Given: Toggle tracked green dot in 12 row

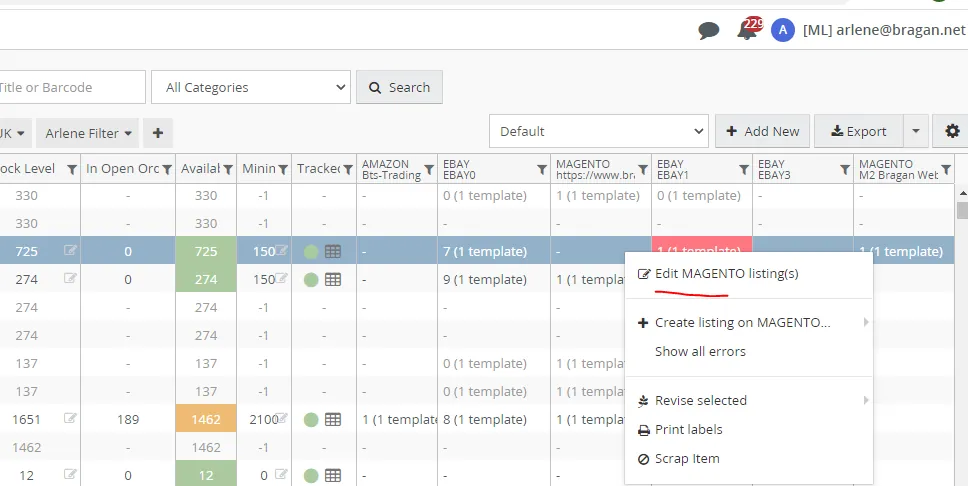Looking at the screenshot, I should [x=311, y=476].
